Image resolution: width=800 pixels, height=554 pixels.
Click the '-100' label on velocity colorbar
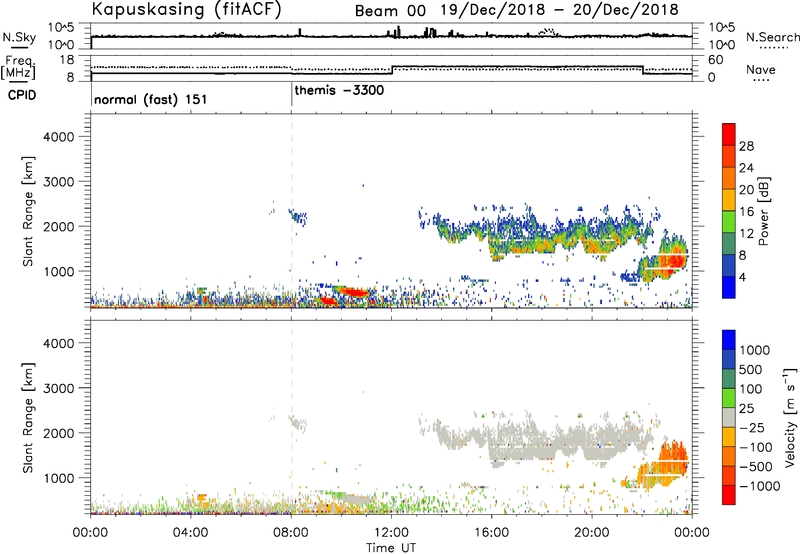coord(756,447)
